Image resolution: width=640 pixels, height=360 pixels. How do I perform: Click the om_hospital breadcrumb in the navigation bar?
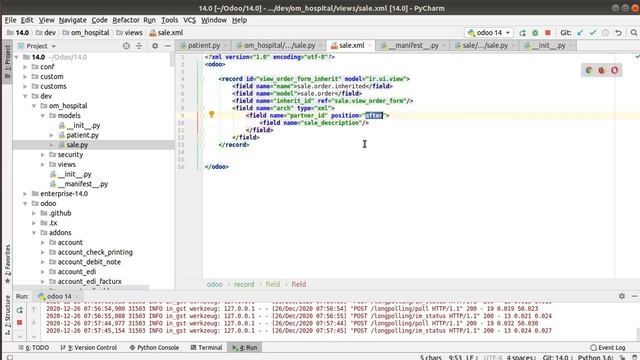90,33
